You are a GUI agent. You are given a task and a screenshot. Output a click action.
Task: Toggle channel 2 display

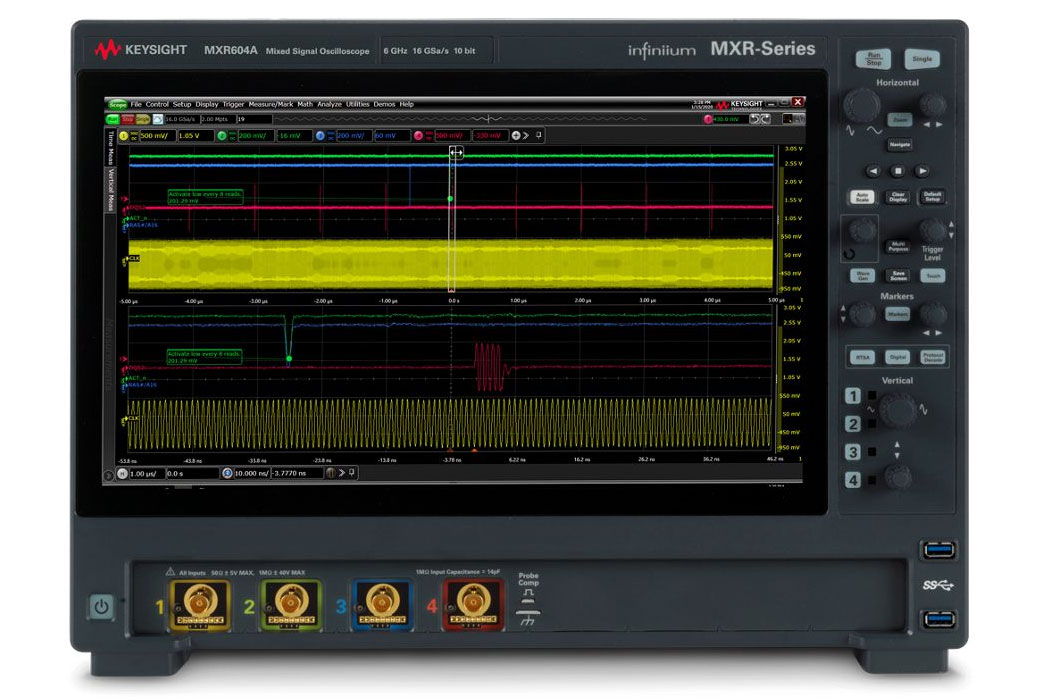(x=222, y=136)
